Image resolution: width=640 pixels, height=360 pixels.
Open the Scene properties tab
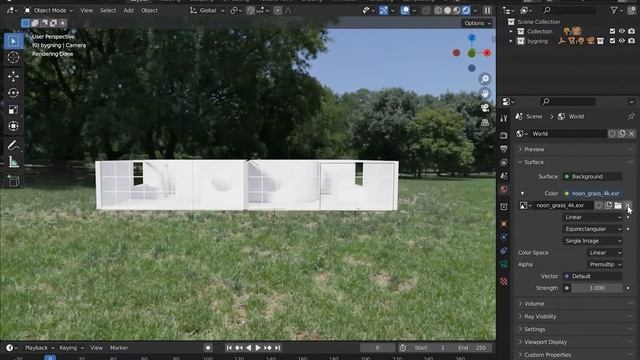coord(504,176)
